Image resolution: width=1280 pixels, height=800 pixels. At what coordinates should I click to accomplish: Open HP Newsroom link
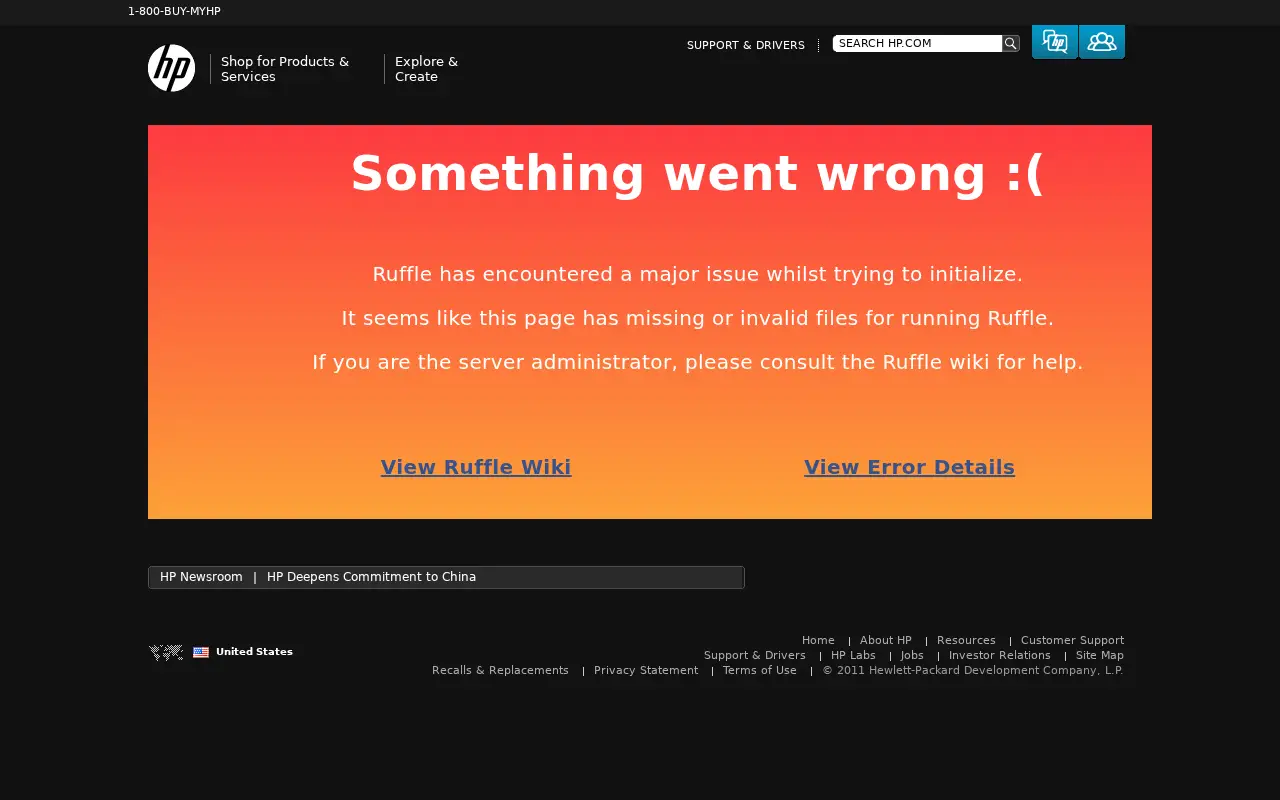(201, 577)
